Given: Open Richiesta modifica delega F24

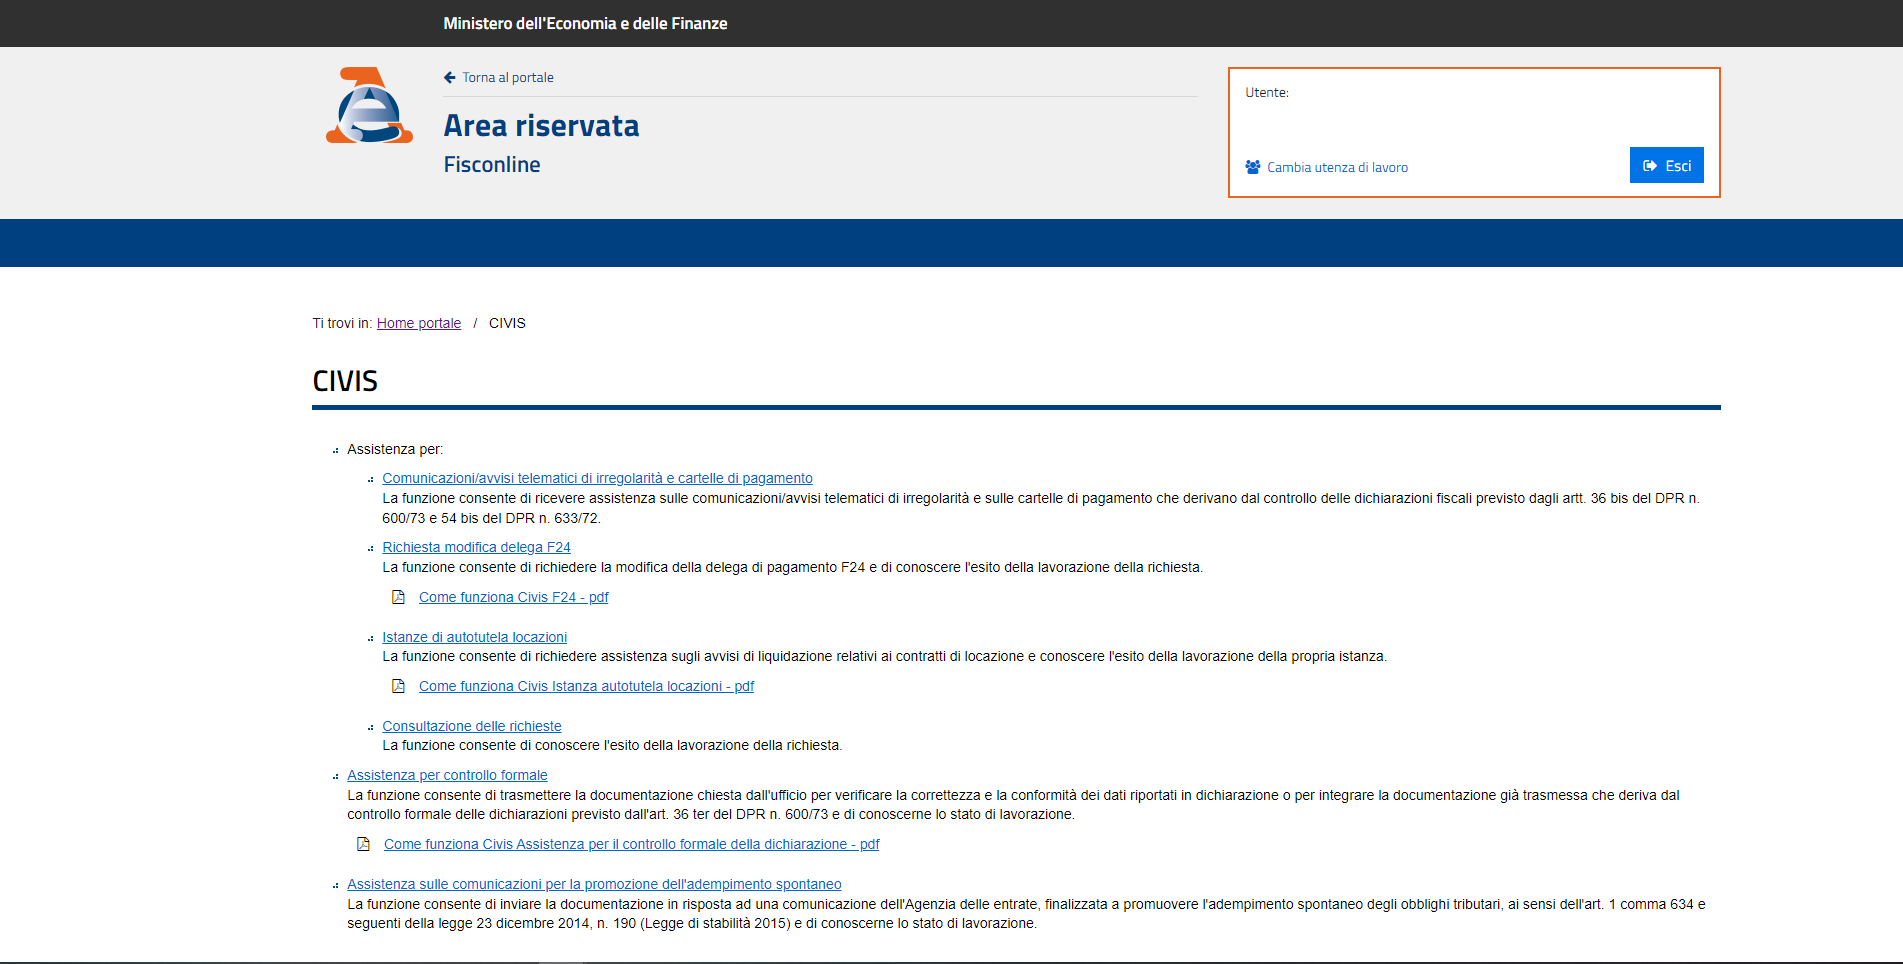Looking at the screenshot, I should click(x=476, y=547).
